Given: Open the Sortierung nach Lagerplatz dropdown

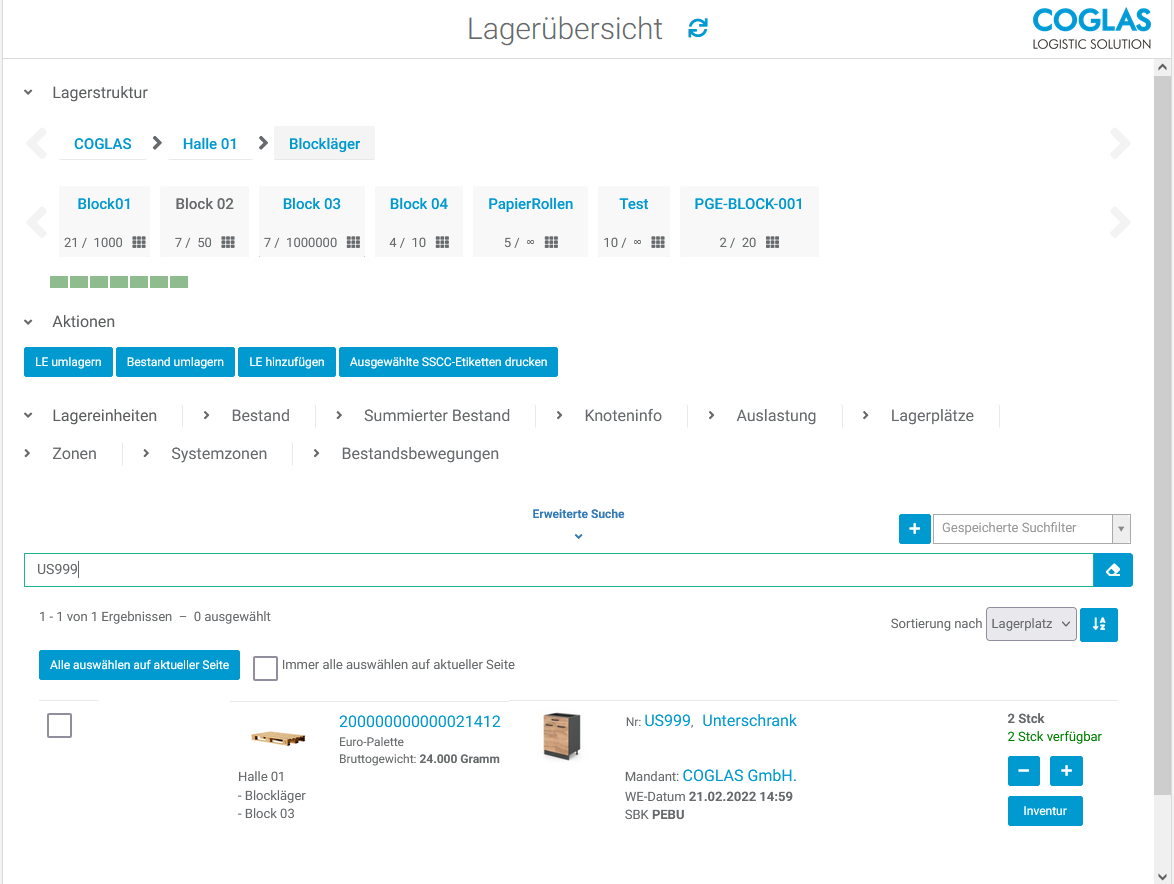Looking at the screenshot, I should [x=1031, y=624].
